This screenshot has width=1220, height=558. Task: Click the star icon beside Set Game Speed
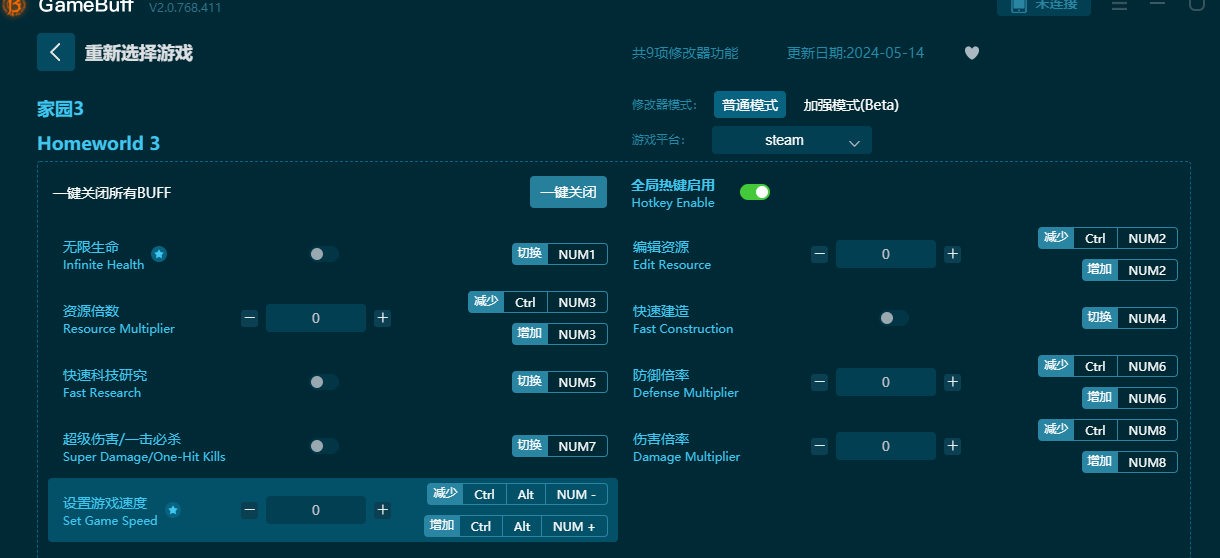point(173,510)
